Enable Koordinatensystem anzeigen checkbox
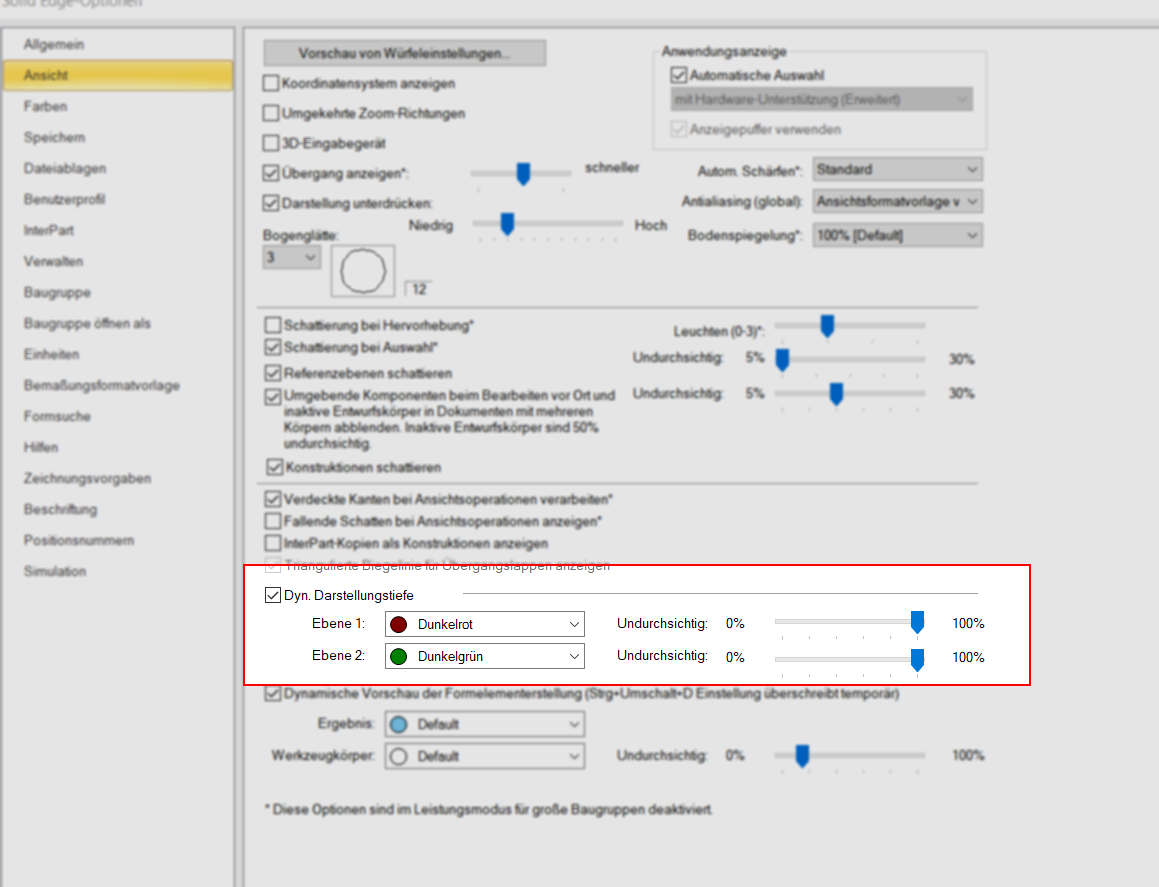 pos(271,83)
